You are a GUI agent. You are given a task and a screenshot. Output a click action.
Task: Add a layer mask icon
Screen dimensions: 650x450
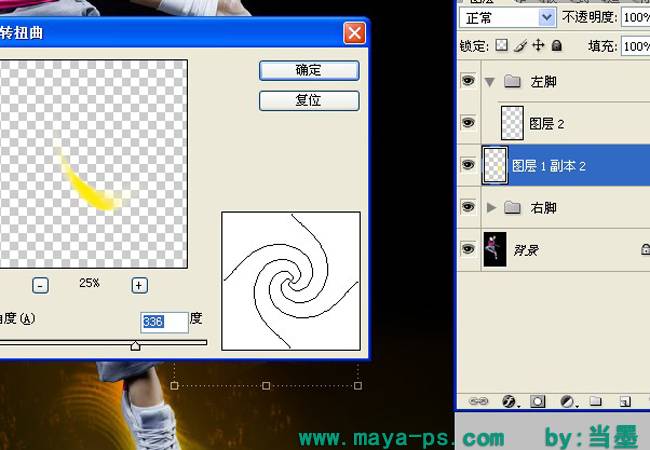[538, 401]
